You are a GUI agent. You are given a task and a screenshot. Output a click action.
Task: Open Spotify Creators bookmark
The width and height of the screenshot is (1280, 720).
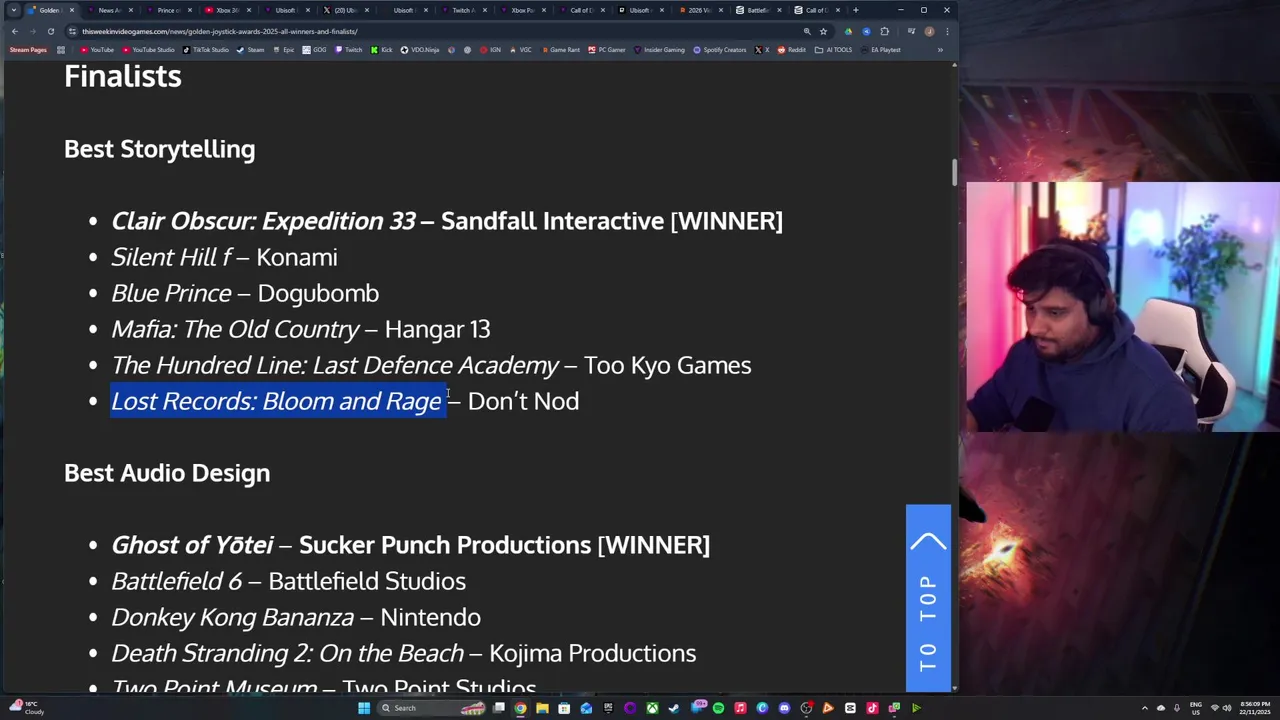click(x=720, y=49)
